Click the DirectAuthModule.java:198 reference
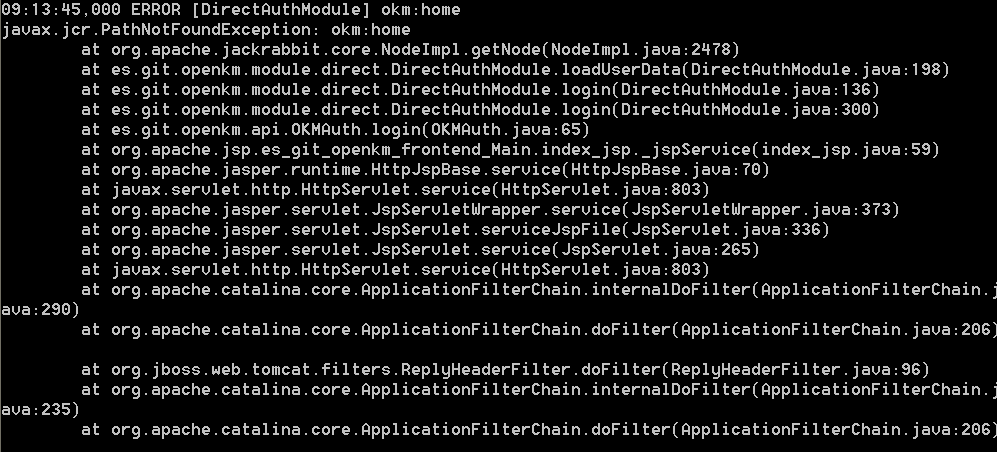Screen dimensions: 997x452 coord(816,69)
